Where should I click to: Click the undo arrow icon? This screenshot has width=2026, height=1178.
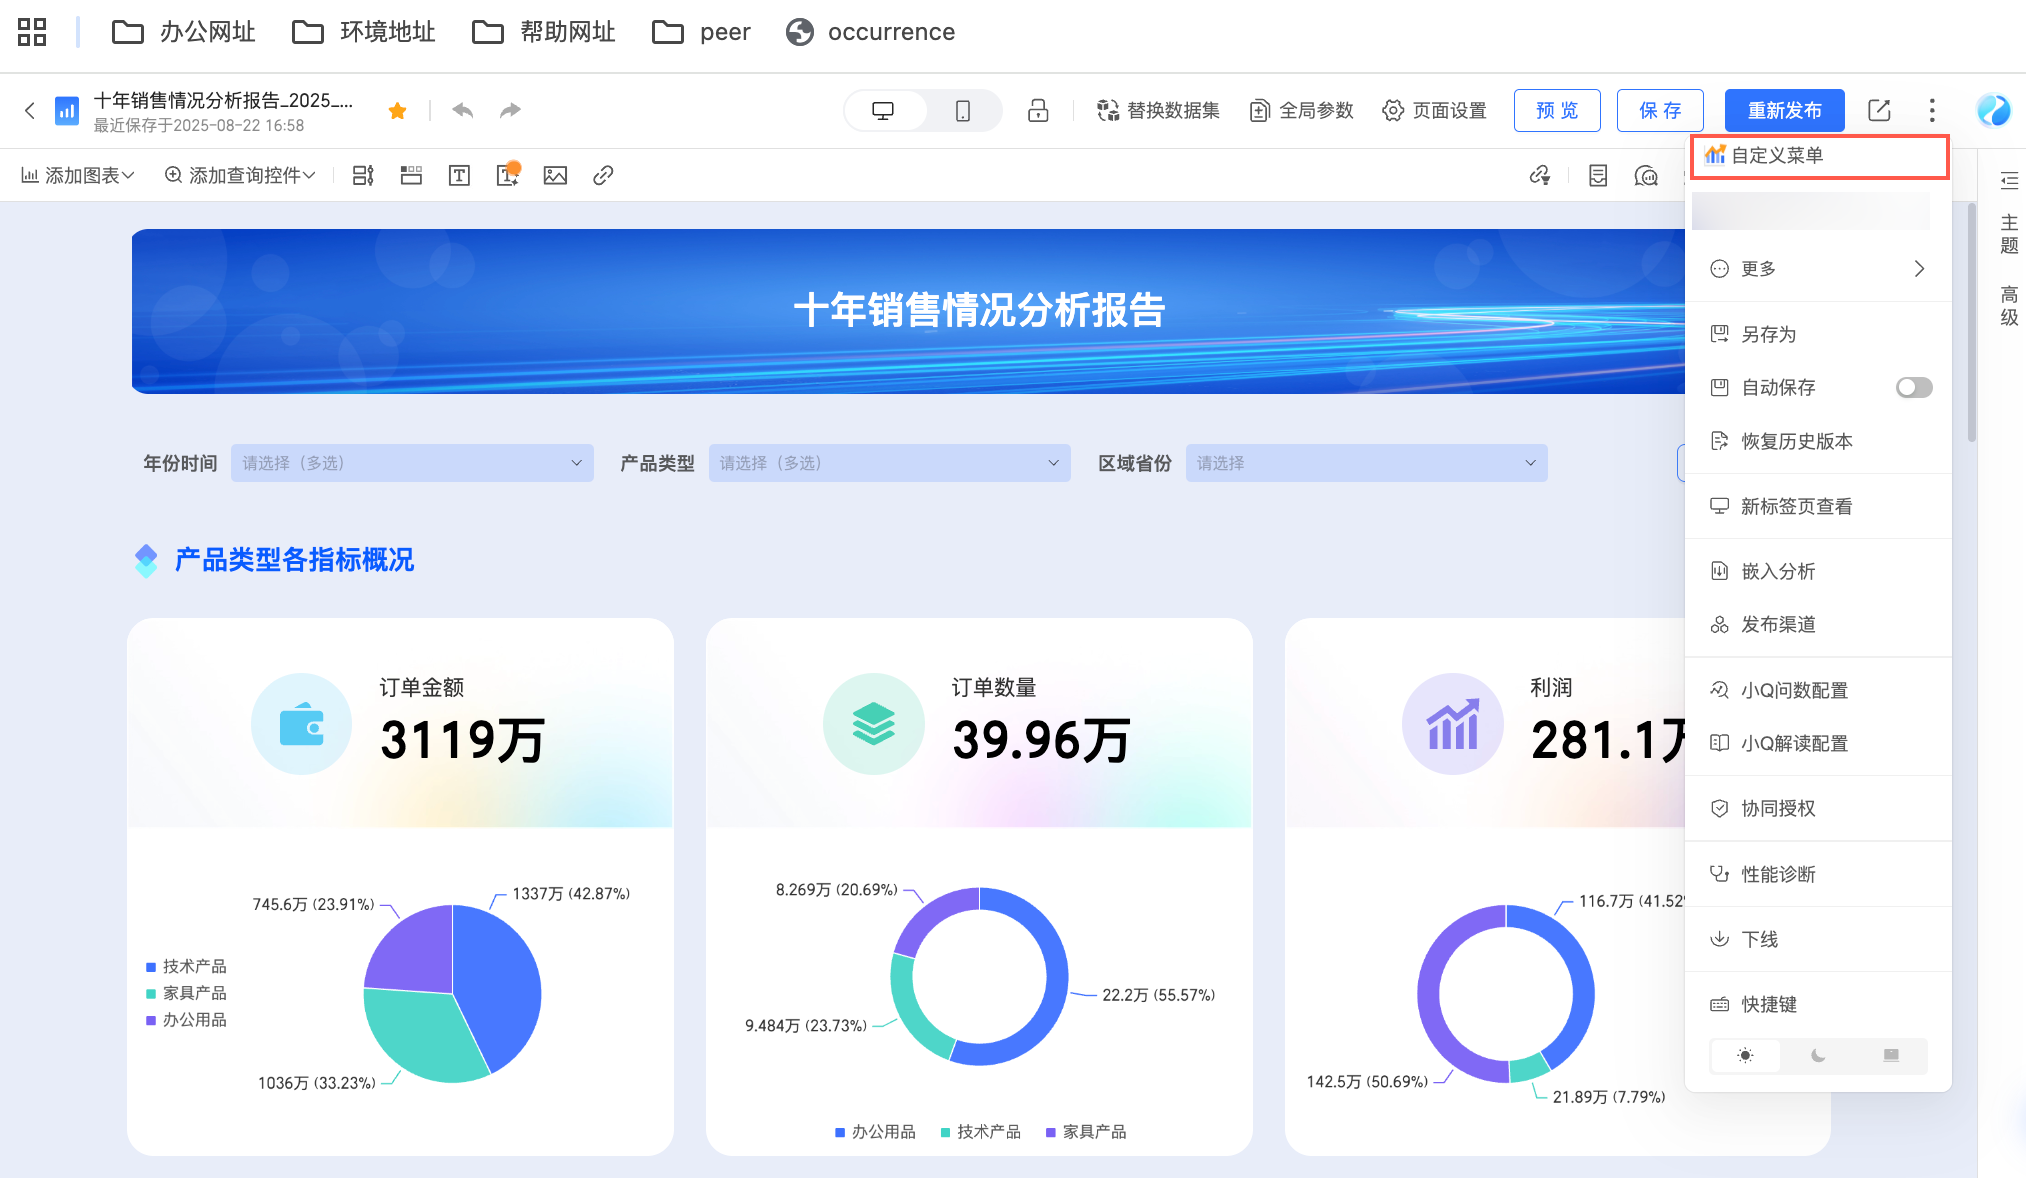tap(462, 110)
